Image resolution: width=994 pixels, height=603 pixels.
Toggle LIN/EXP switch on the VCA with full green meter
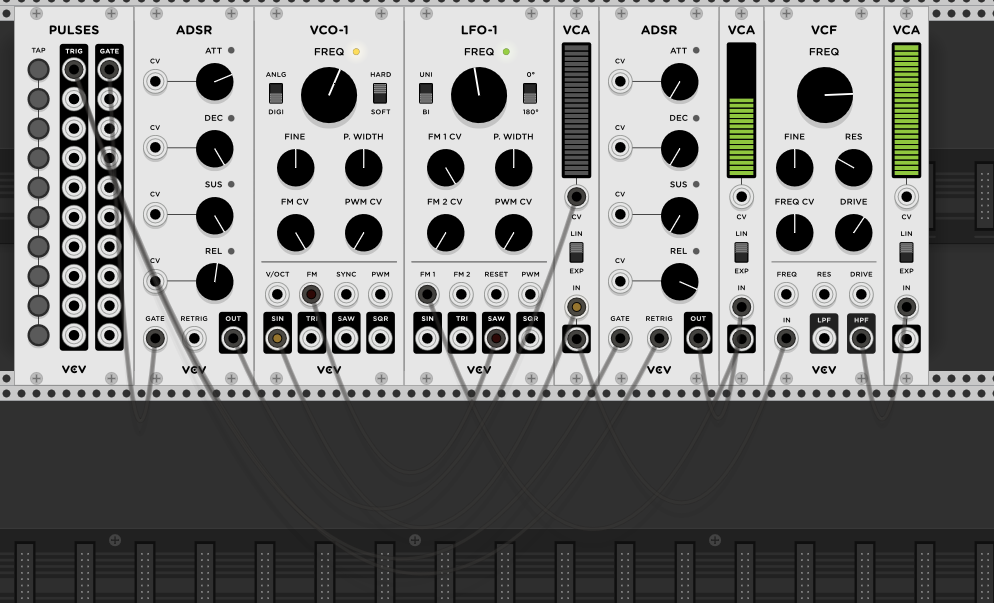click(x=907, y=252)
